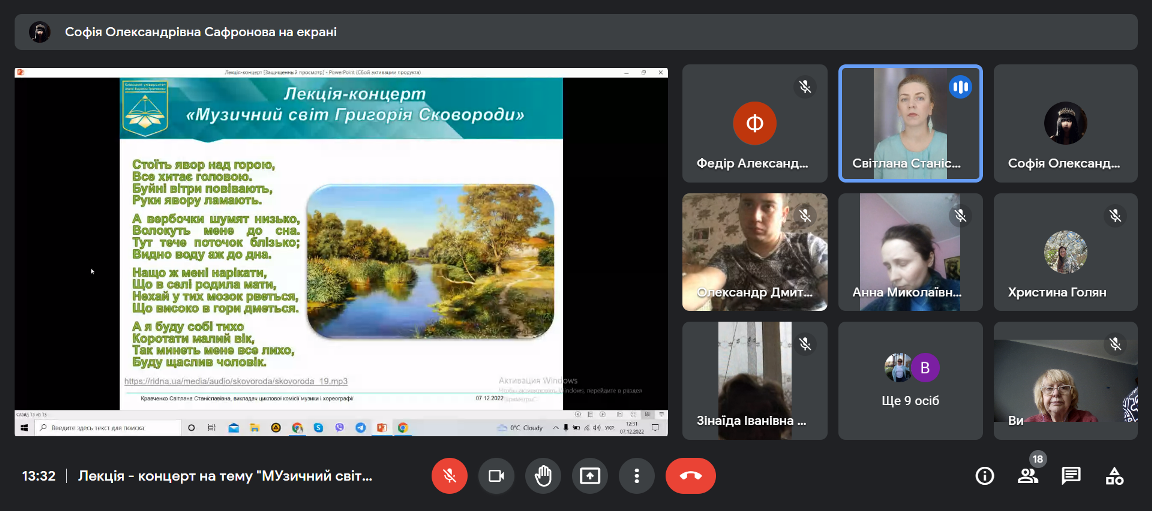Toggle the camera button off
The width and height of the screenshot is (1152, 511).
(496, 476)
